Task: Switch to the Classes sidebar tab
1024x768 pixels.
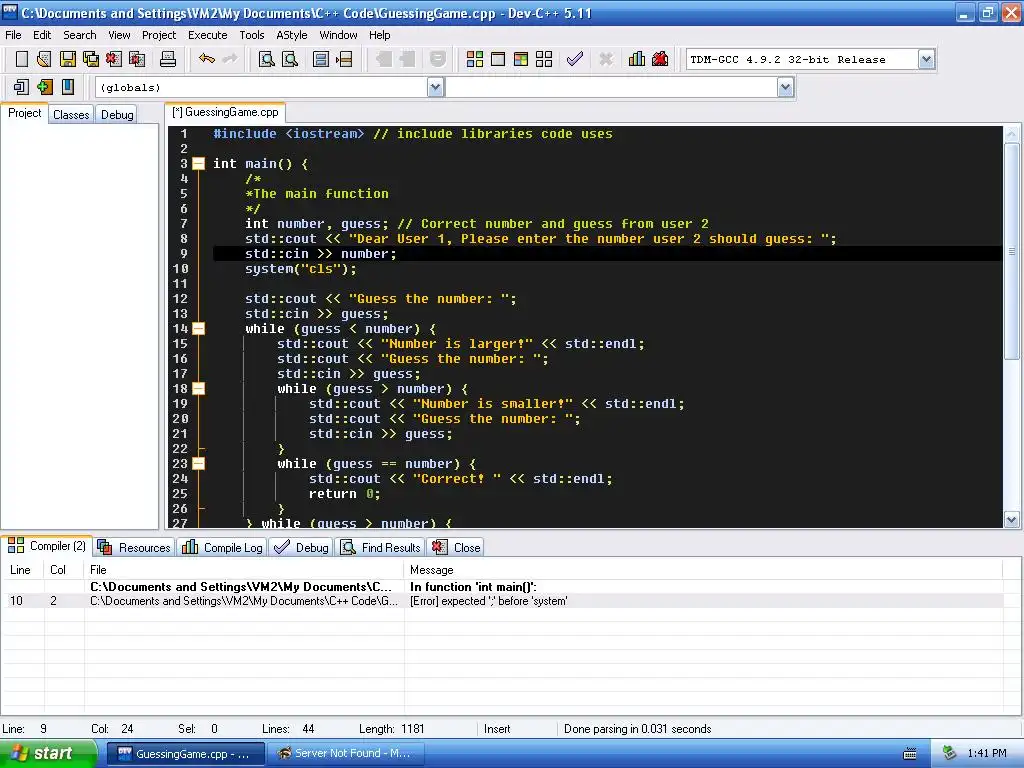Action: click(x=71, y=115)
